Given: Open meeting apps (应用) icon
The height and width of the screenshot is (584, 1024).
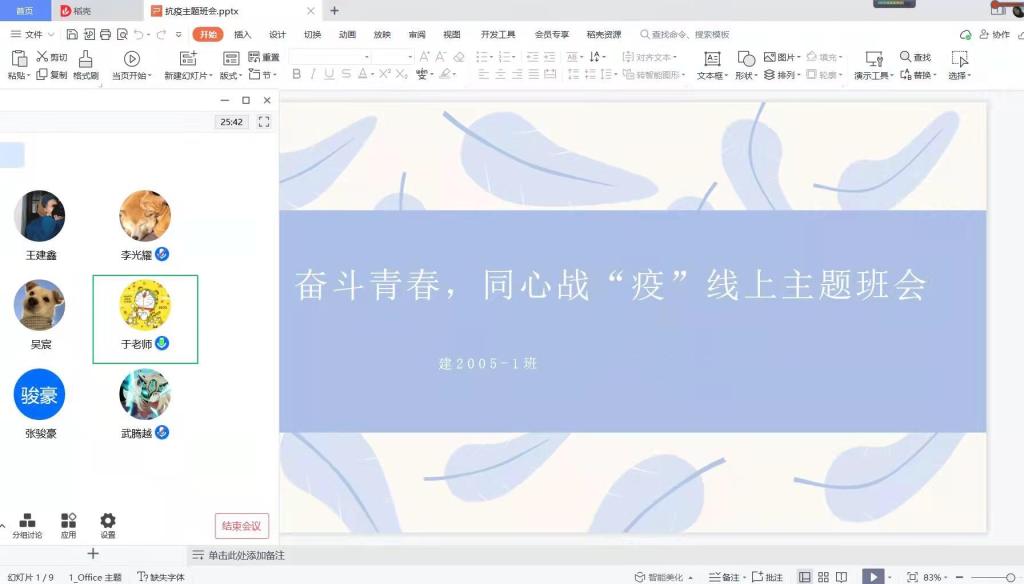Looking at the screenshot, I should 68,521.
